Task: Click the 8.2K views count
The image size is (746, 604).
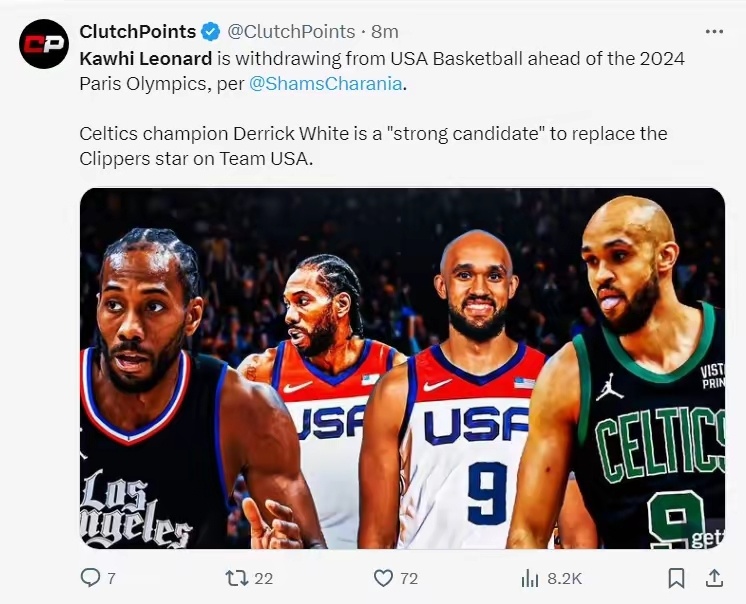Action: pyautogui.click(x=565, y=578)
